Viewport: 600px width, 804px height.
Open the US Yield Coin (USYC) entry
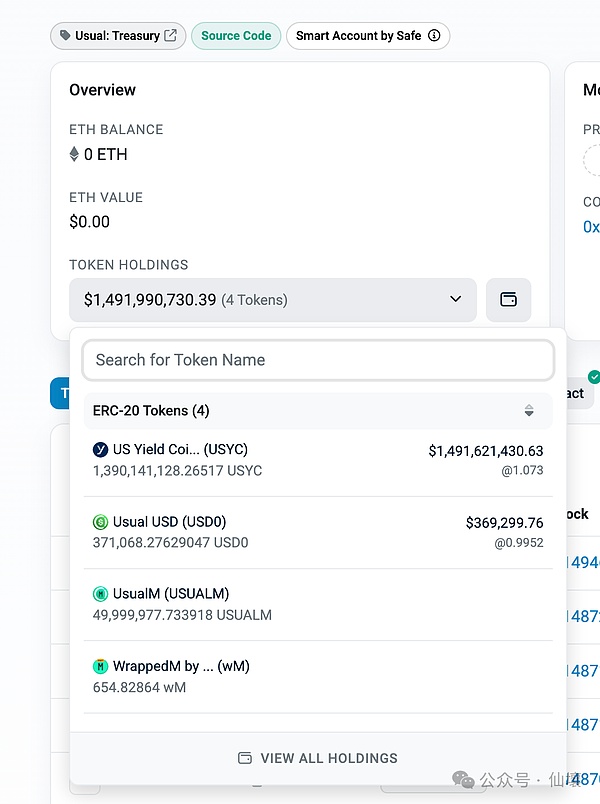click(x=318, y=460)
